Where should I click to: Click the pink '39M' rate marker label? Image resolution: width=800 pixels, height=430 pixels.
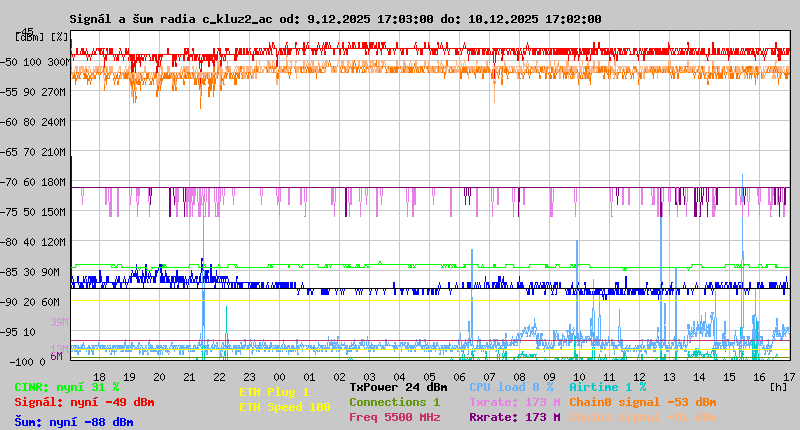(x=59, y=322)
